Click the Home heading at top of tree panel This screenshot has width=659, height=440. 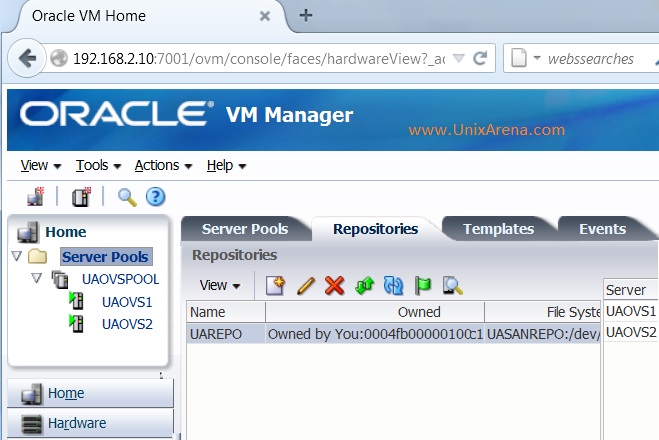[x=66, y=232]
